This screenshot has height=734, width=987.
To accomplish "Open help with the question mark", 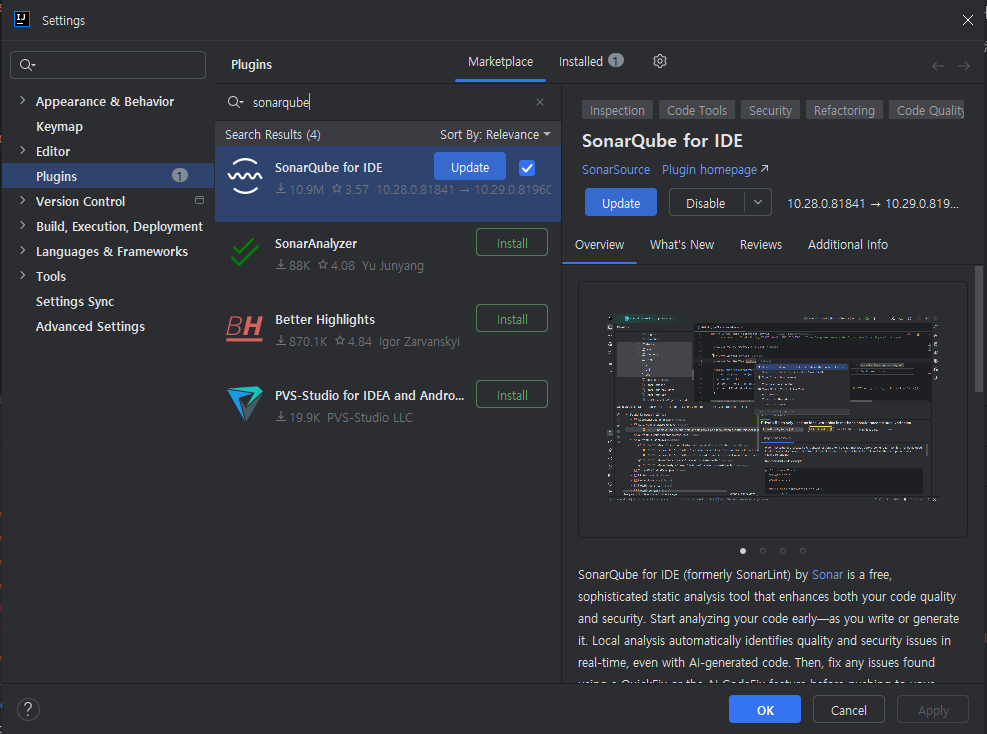I will point(28,709).
